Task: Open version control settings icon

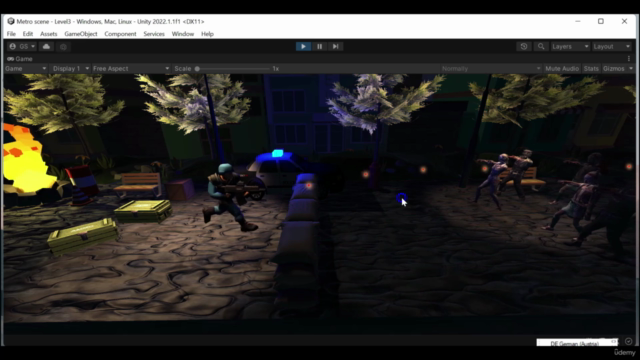Action: click(x=63, y=47)
